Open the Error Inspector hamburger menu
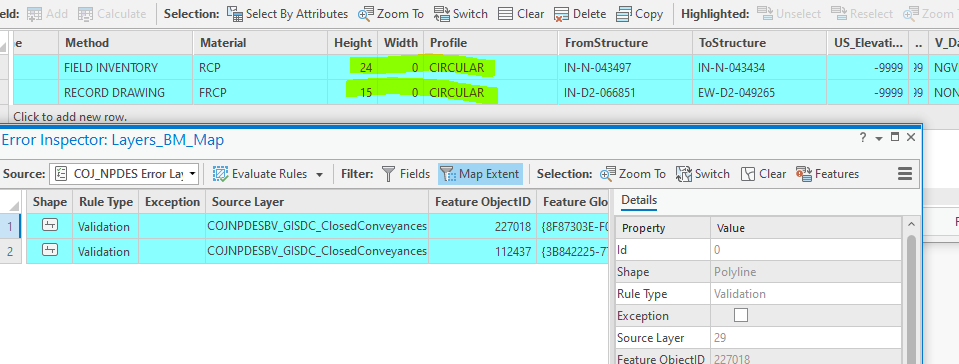 tap(905, 174)
